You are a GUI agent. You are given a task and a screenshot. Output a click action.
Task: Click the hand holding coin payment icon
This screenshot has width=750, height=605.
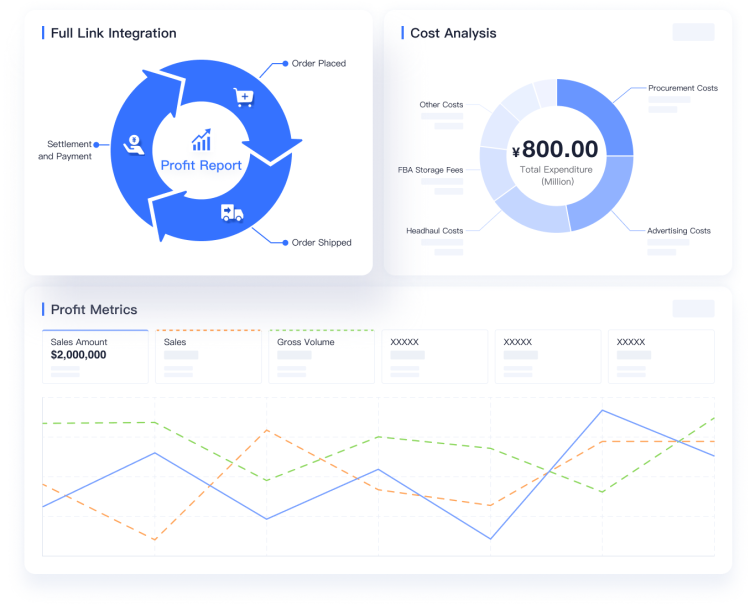[134, 144]
